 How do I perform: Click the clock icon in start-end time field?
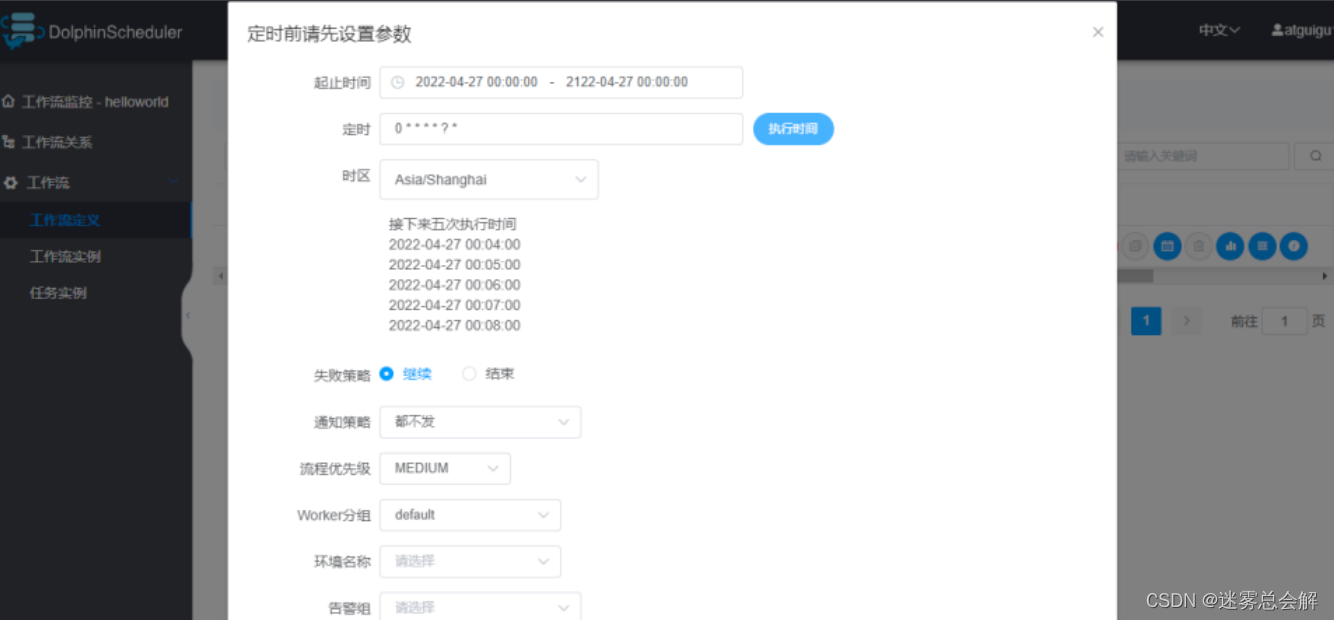click(397, 82)
